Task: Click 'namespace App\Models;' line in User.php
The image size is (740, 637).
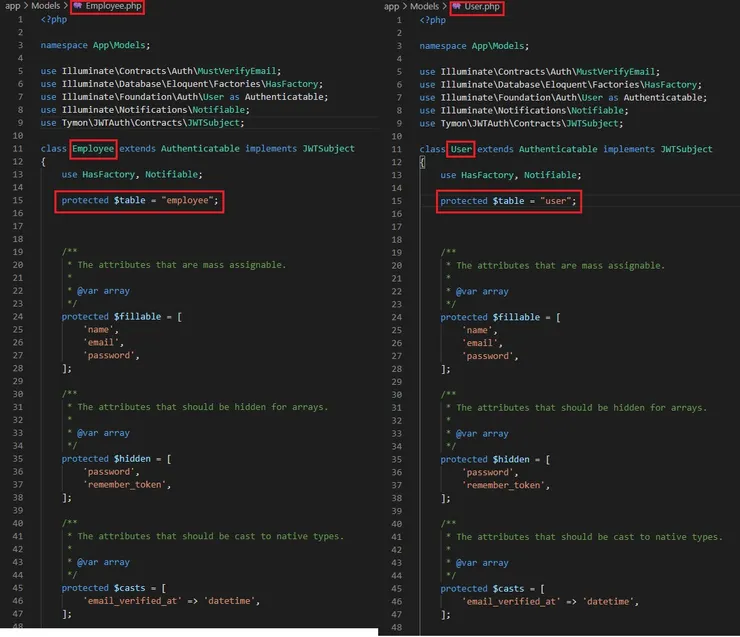Action: [x=474, y=46]
